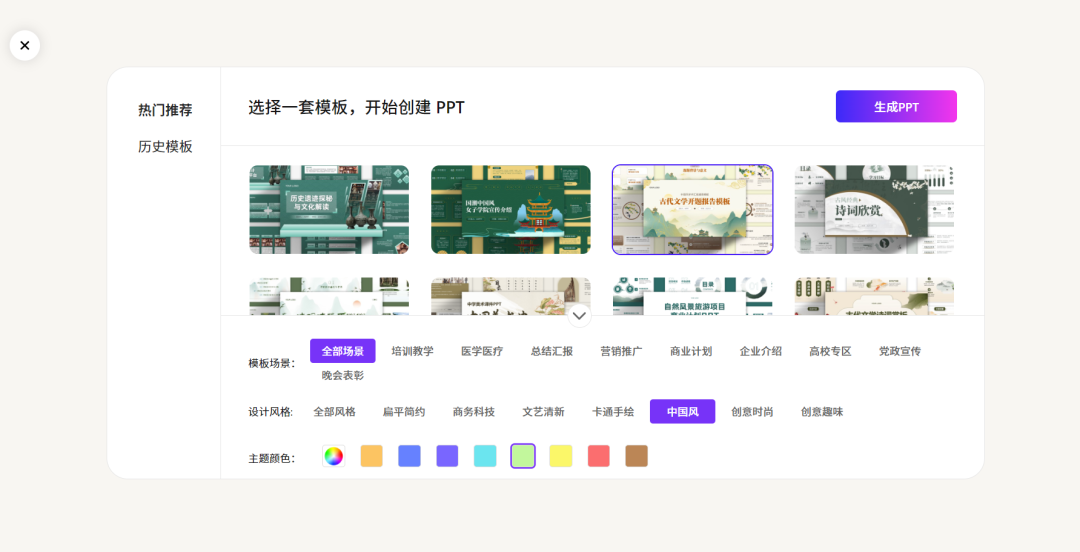This screenshot has width=1080, height=552.
Task: Pick the cyan theme color swatch
Action: (x=485, y=456)
